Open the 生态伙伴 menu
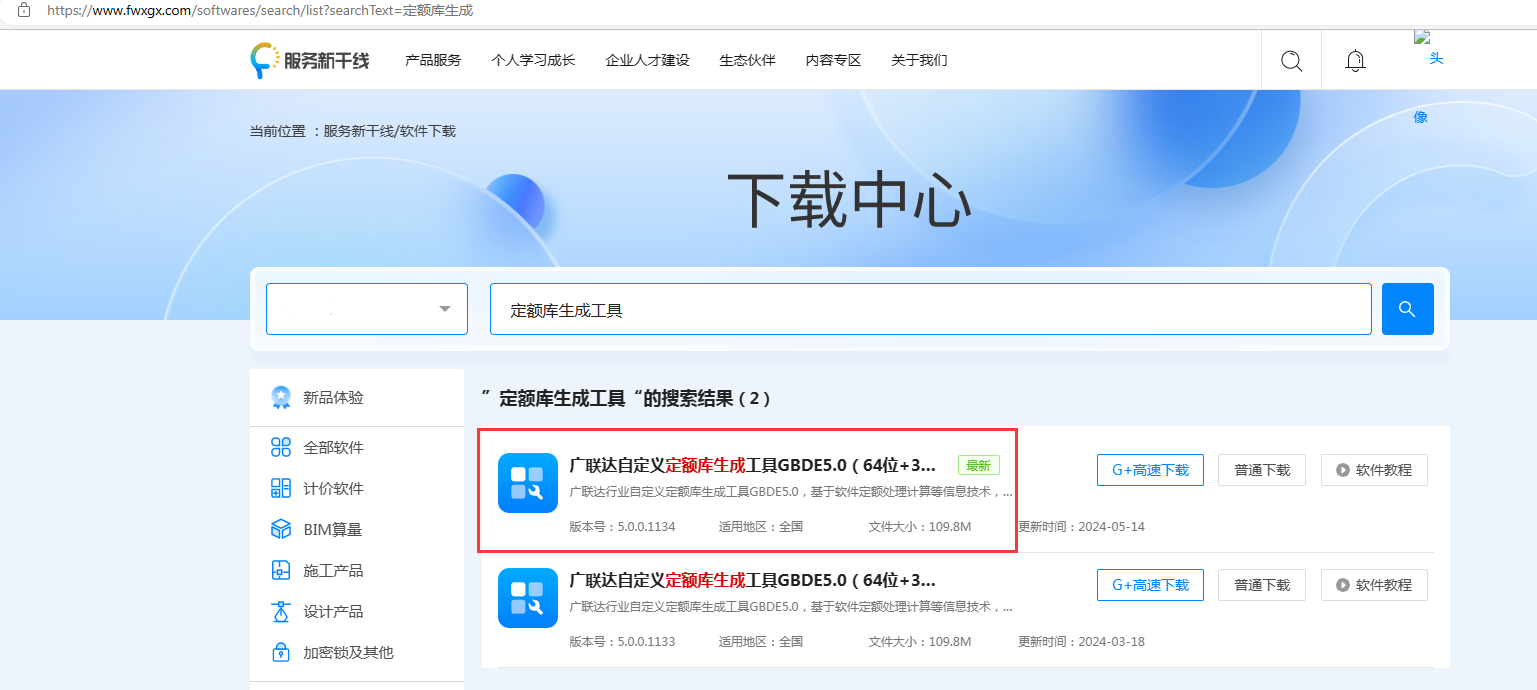The image size is (1537, 690). pos(747,60)
